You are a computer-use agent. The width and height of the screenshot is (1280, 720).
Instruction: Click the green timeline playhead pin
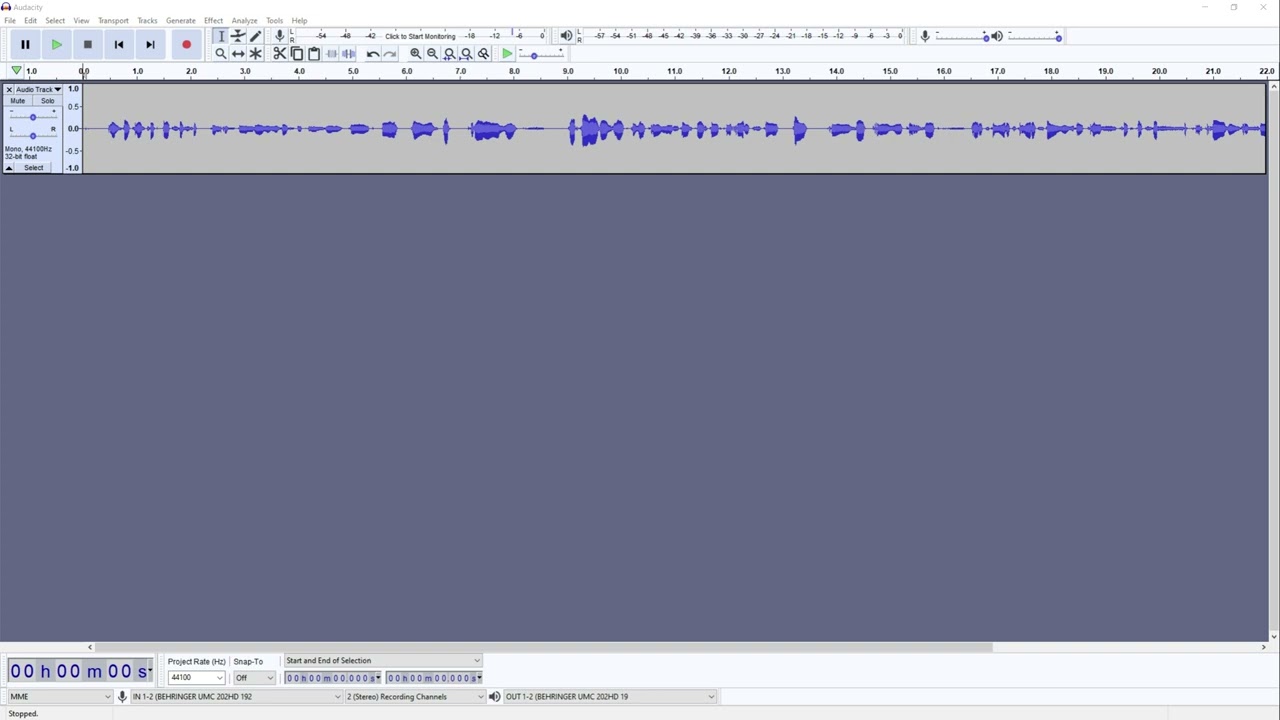click(16, 71)
